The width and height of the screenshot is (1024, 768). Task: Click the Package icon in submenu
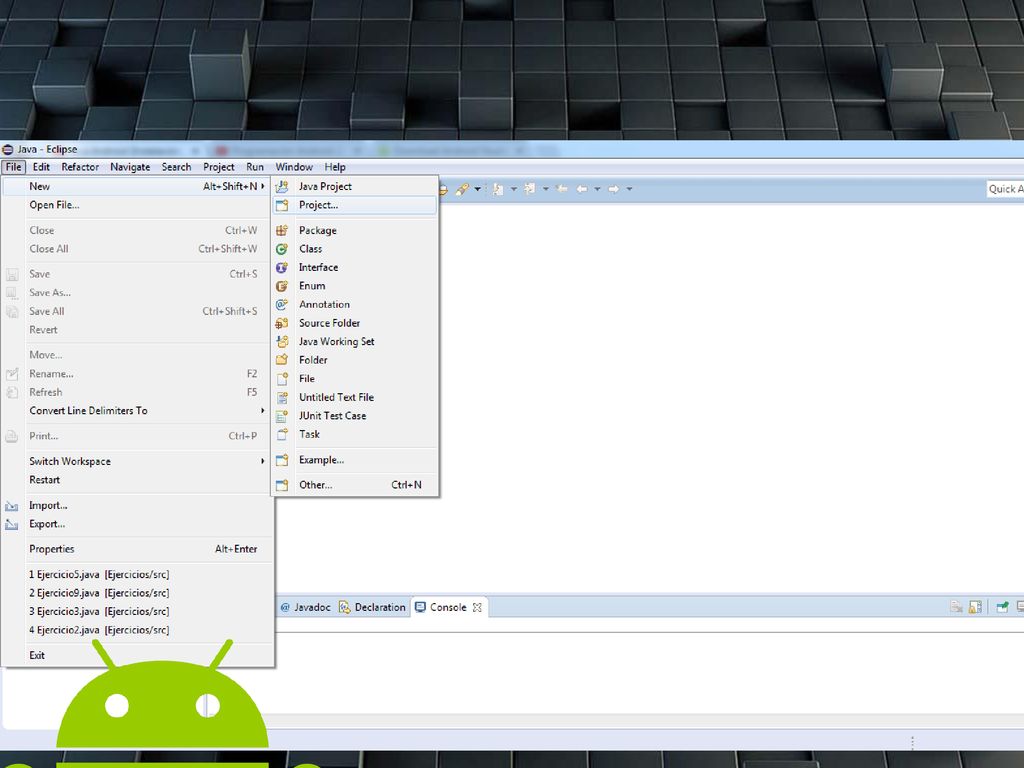282,231
